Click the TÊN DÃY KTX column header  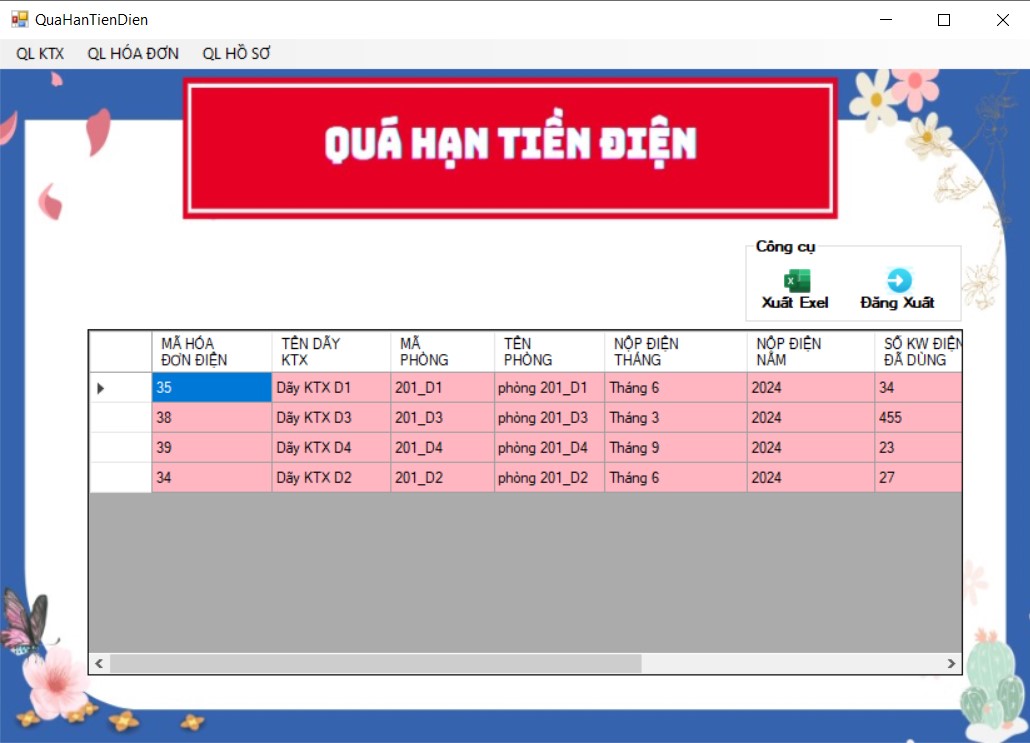coord(331,351)
